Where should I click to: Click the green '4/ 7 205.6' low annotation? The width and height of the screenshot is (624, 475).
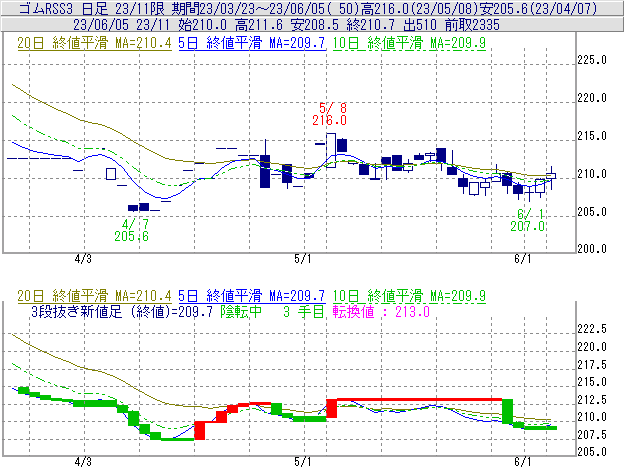click(132, 230)
